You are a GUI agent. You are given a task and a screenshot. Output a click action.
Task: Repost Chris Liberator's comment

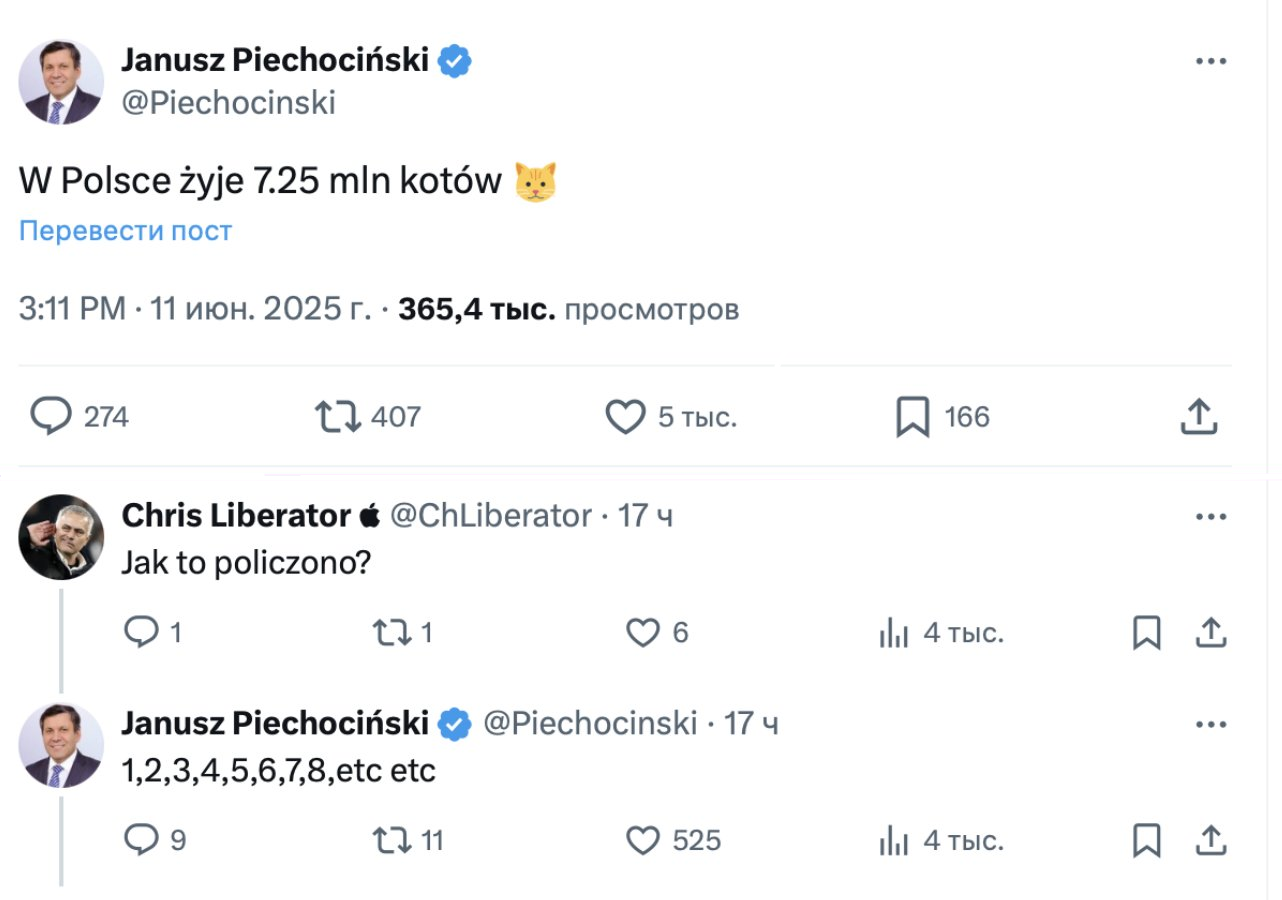391,632
